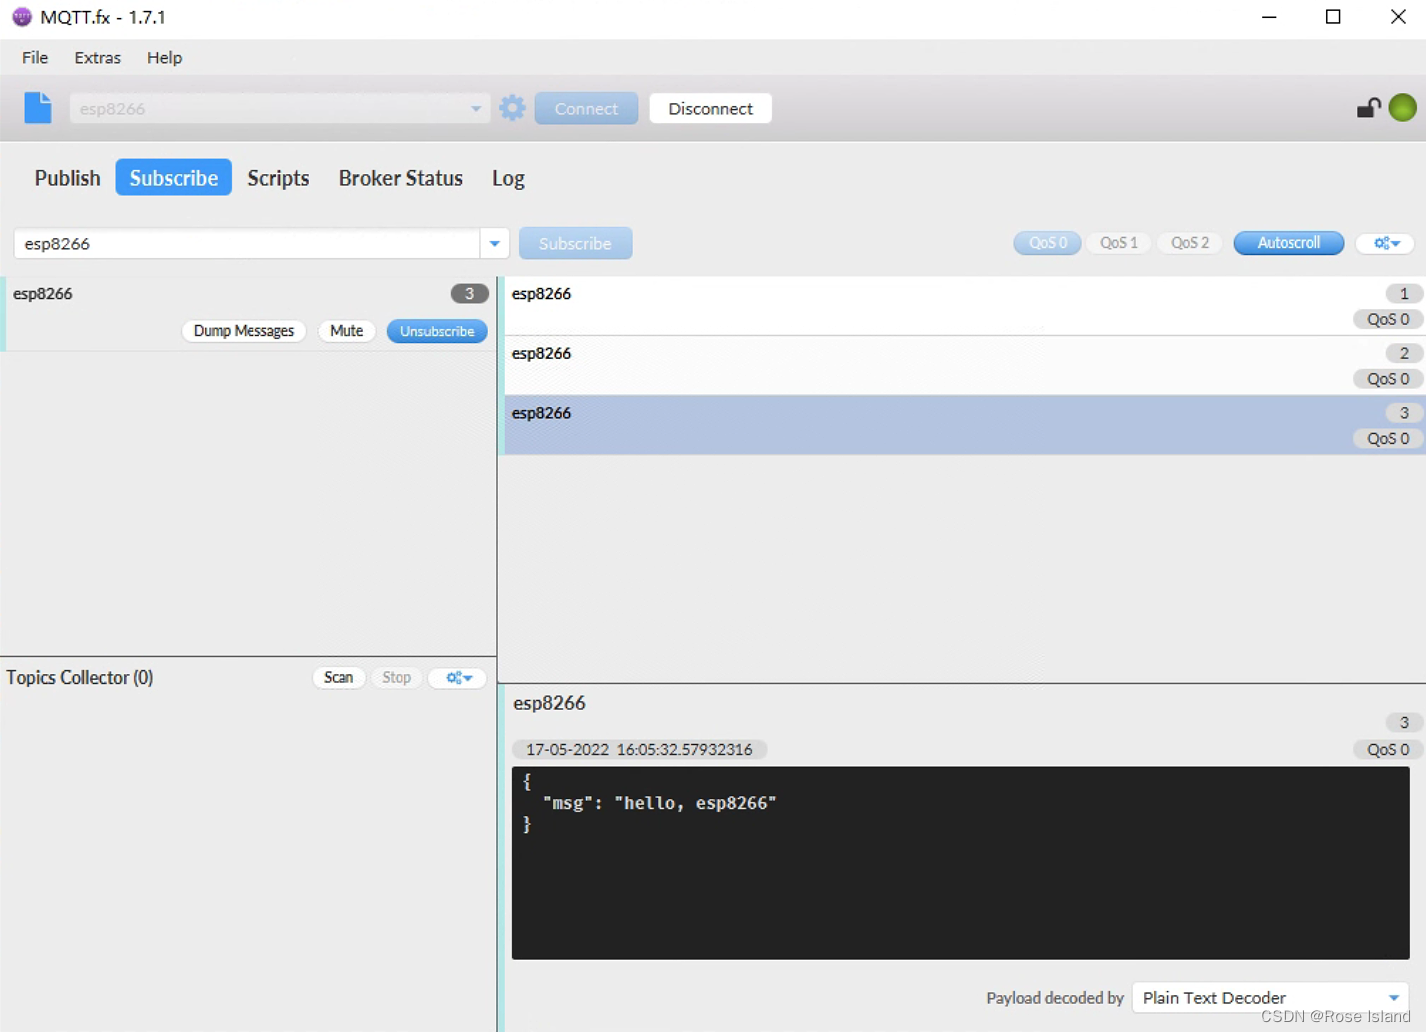
Task: Start a topic Scan
Action: tap(339, 677)
